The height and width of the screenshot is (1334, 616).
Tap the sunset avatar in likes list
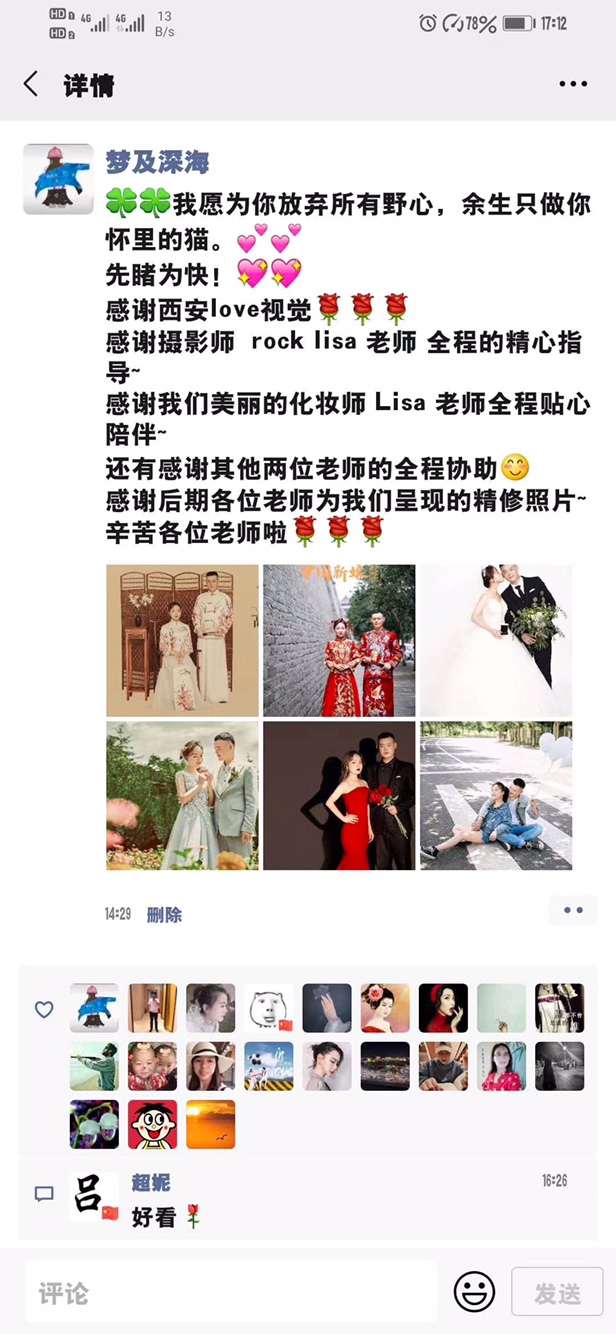click(211, 1124)
